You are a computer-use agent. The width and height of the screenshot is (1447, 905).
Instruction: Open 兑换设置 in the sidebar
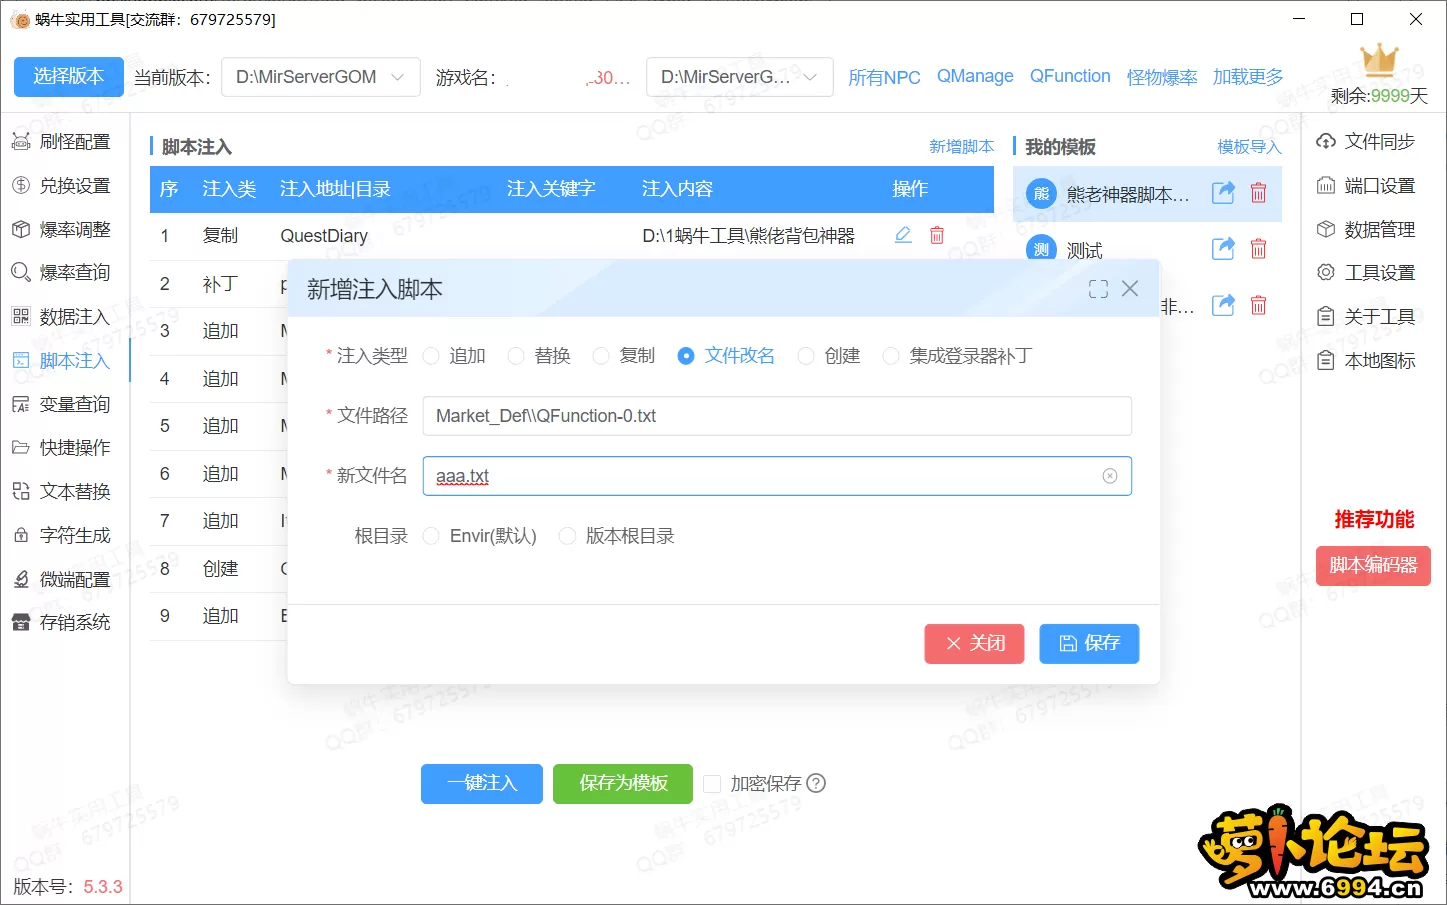(62, 186)
